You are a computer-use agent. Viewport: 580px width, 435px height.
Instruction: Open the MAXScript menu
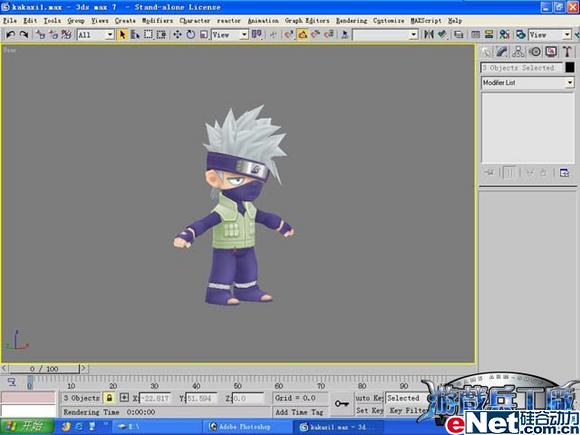coord(426,21)
